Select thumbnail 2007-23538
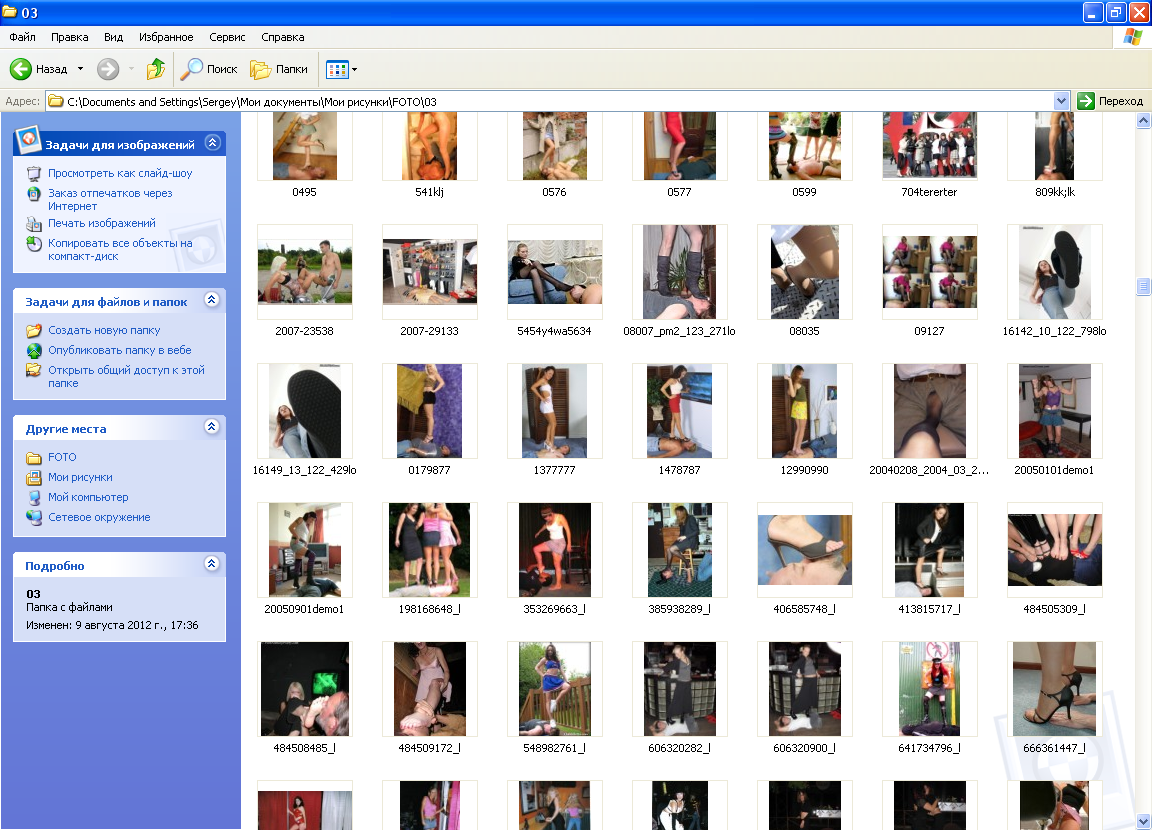The image size is (1152, 830). click(x=305, y=272)
